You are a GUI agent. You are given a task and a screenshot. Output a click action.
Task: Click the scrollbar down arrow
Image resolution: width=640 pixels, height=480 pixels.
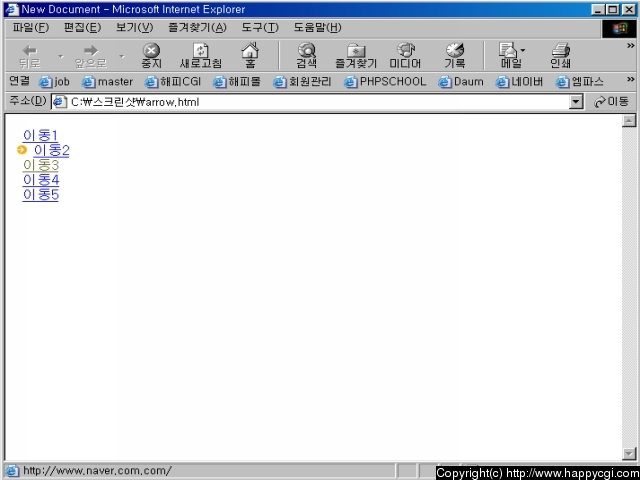(629, 453)
